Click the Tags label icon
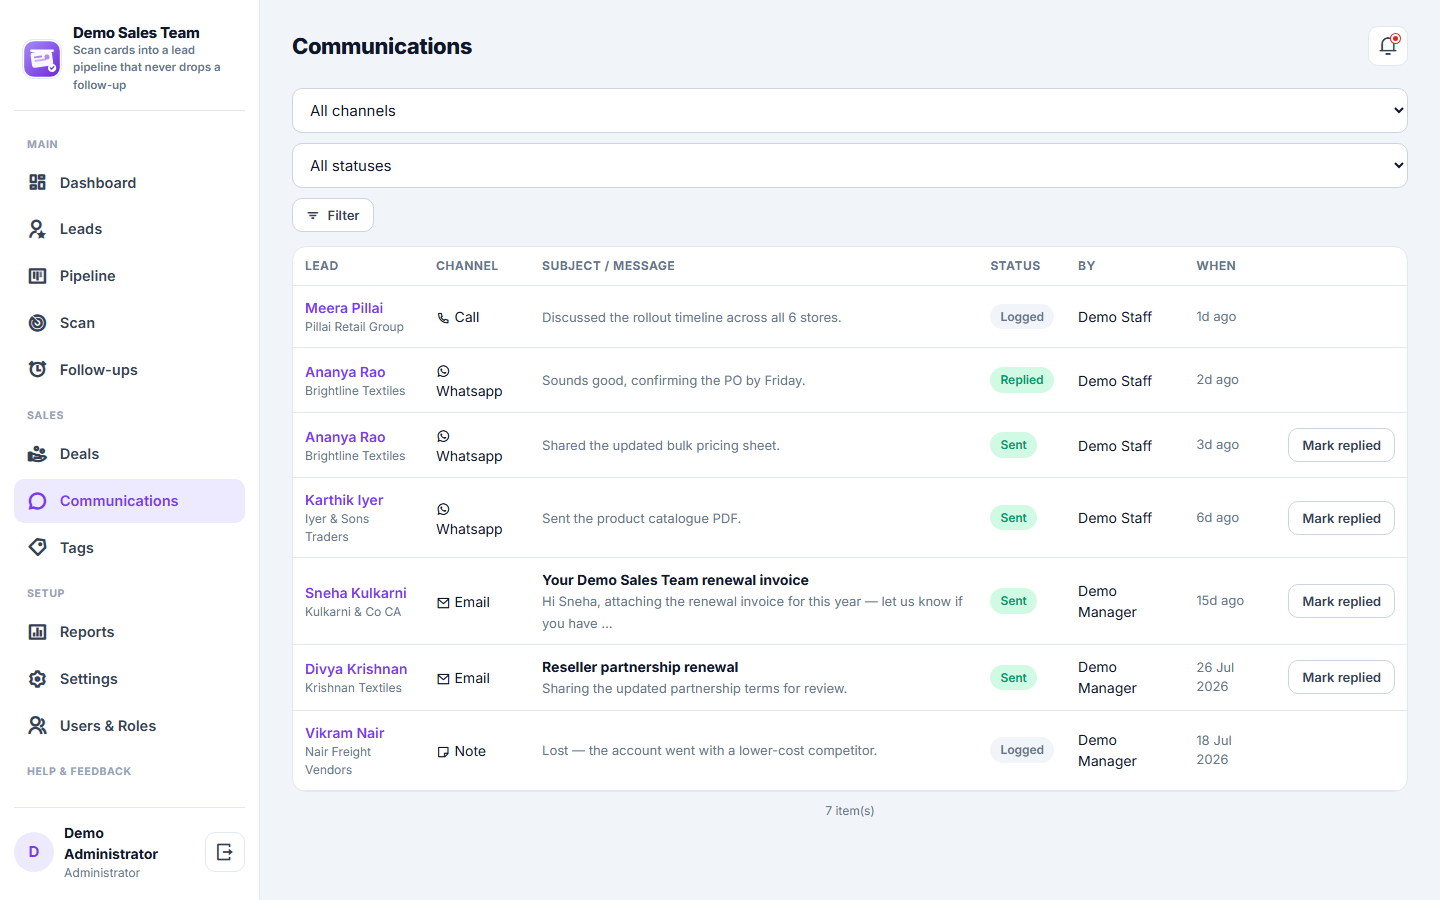 click(x=38, y=548)
